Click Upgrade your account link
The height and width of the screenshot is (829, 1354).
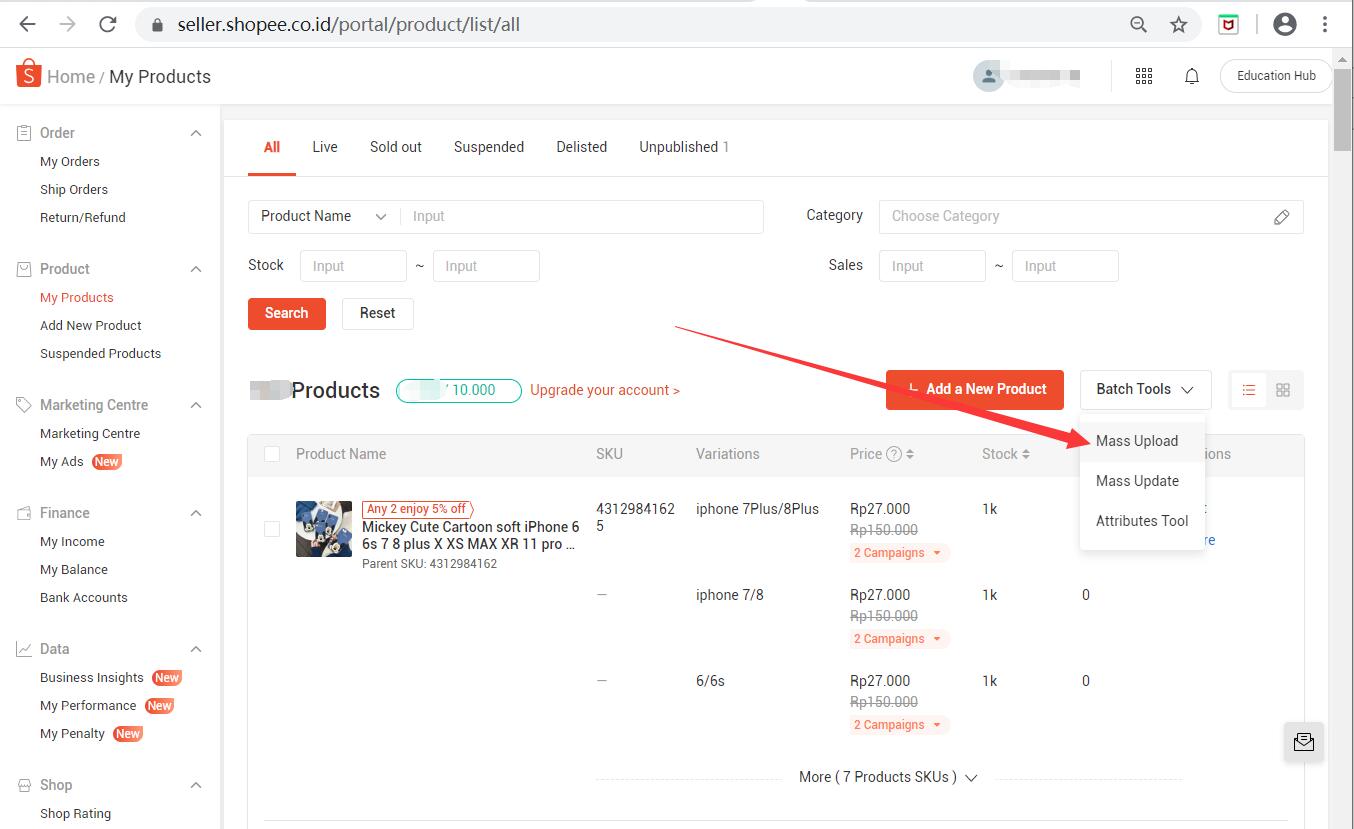605,390
